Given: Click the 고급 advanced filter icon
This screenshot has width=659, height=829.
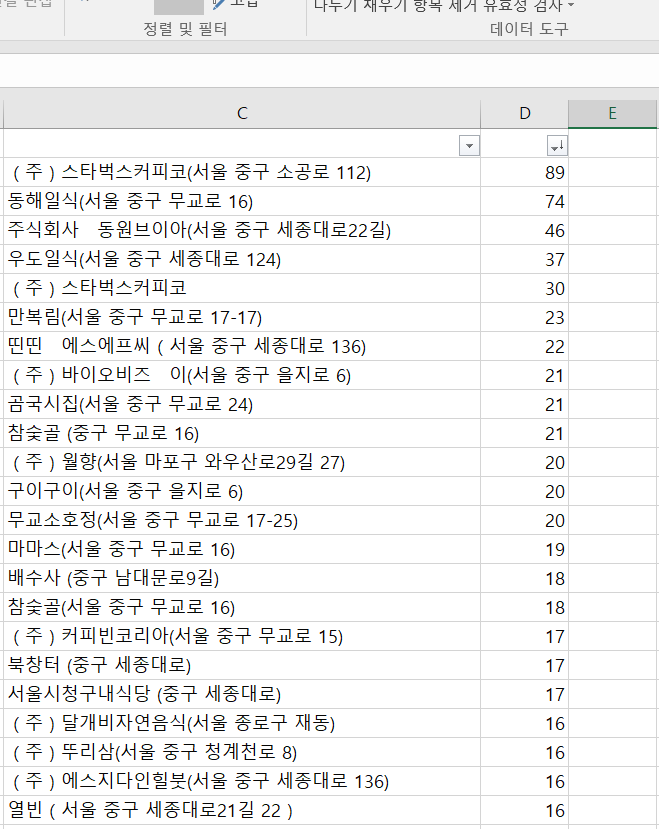Looking at the screenshot, I should click(219, 5).
